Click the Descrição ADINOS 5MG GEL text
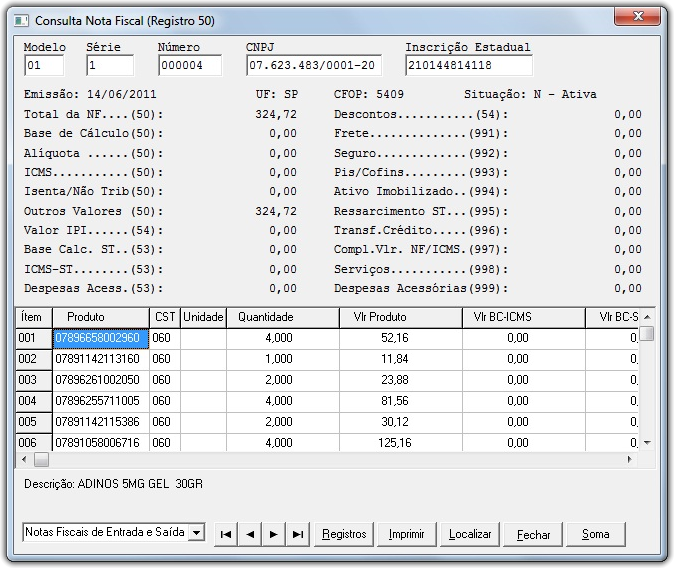This screenshot has height=568, width=674. 113,484
